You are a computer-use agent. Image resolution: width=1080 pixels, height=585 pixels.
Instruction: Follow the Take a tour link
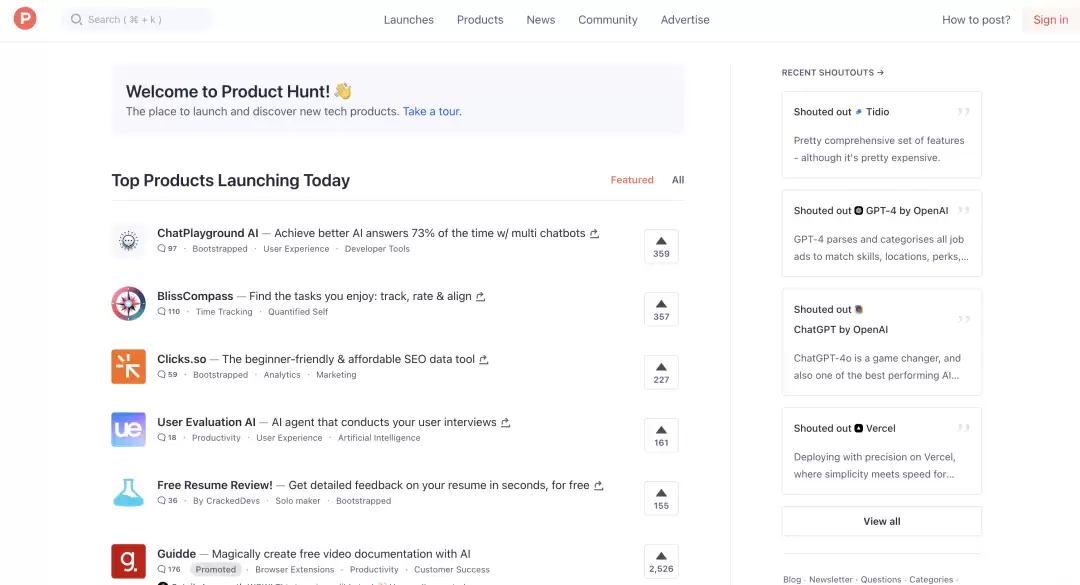click(x=431, y=112)
